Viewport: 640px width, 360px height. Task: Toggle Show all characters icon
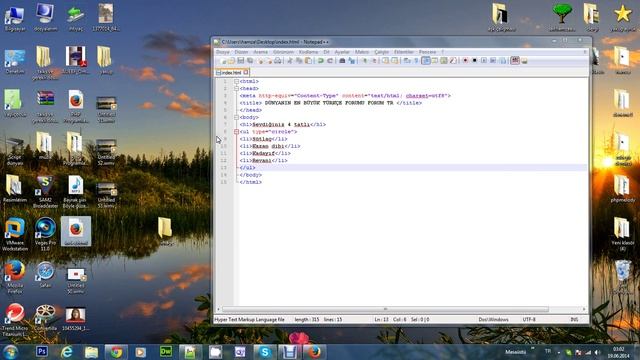(416, 61)
